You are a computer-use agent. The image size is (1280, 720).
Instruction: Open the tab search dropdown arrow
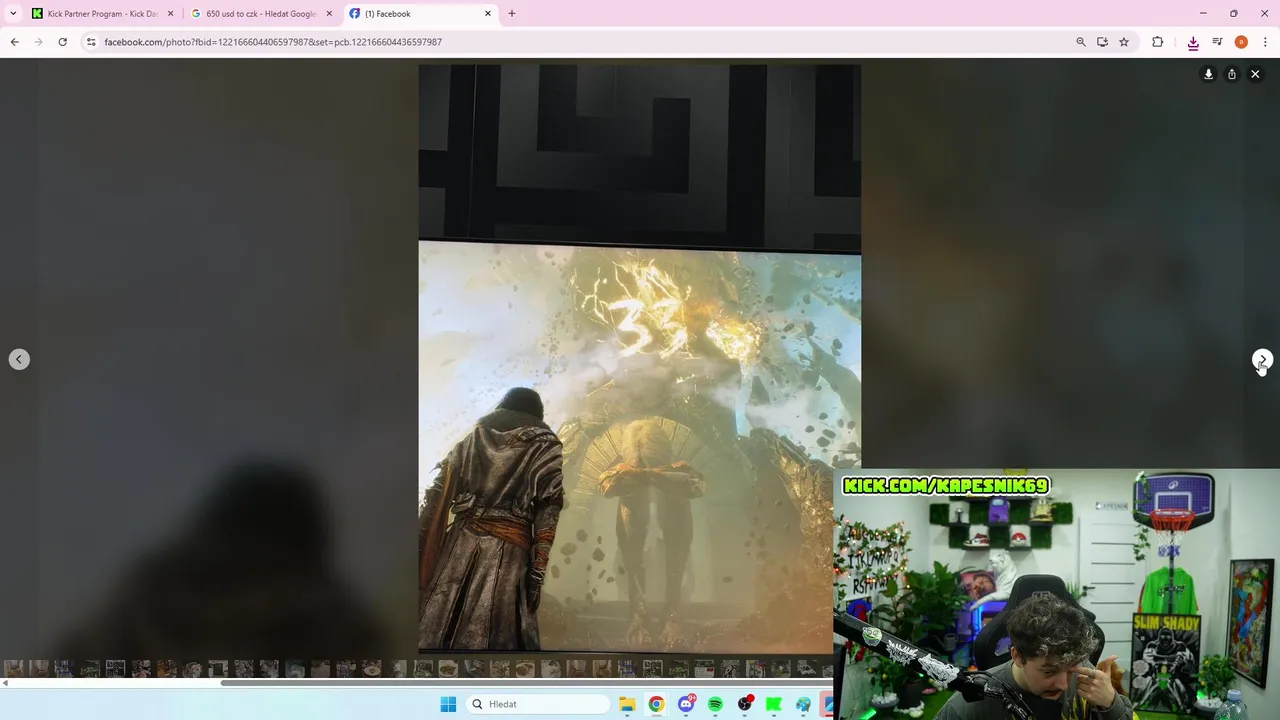tap(13, 14)
